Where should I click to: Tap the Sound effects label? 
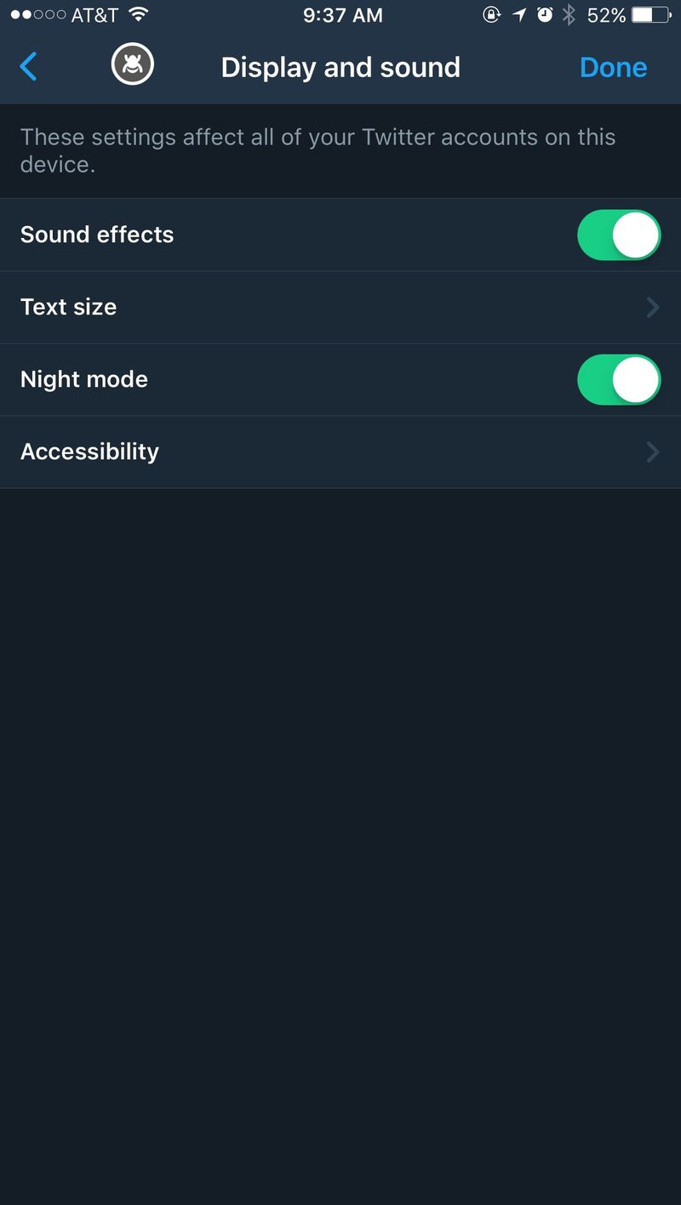tap(97, 235)
